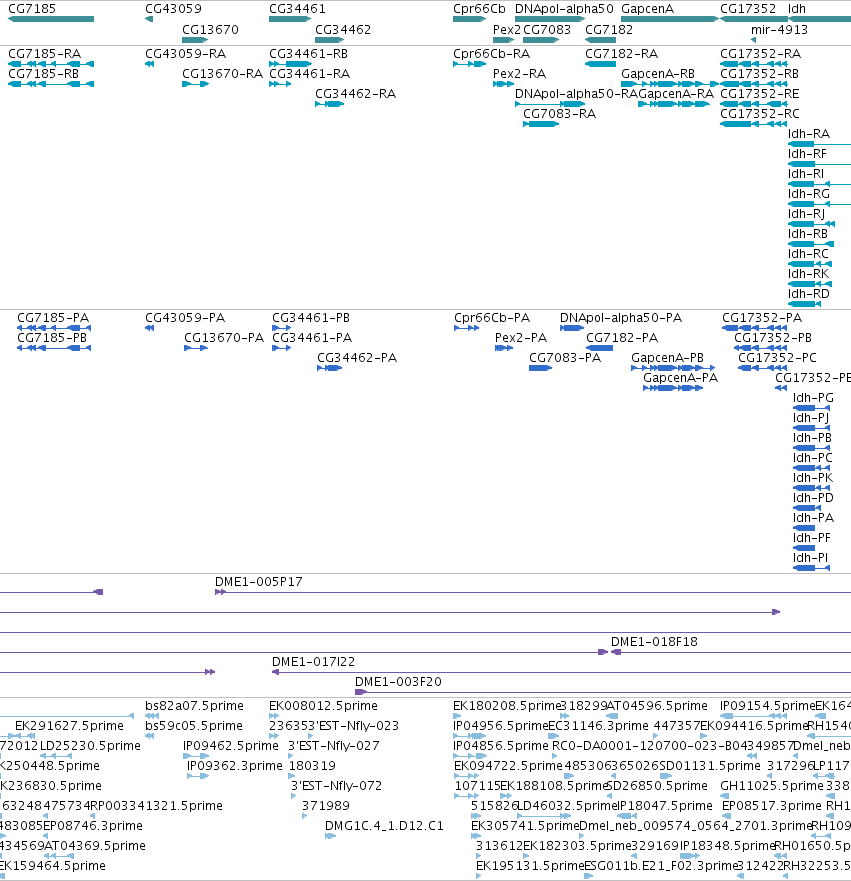Click the Idh-PG protein label
This screenshot has height=881, width=851.
point(813,398)
